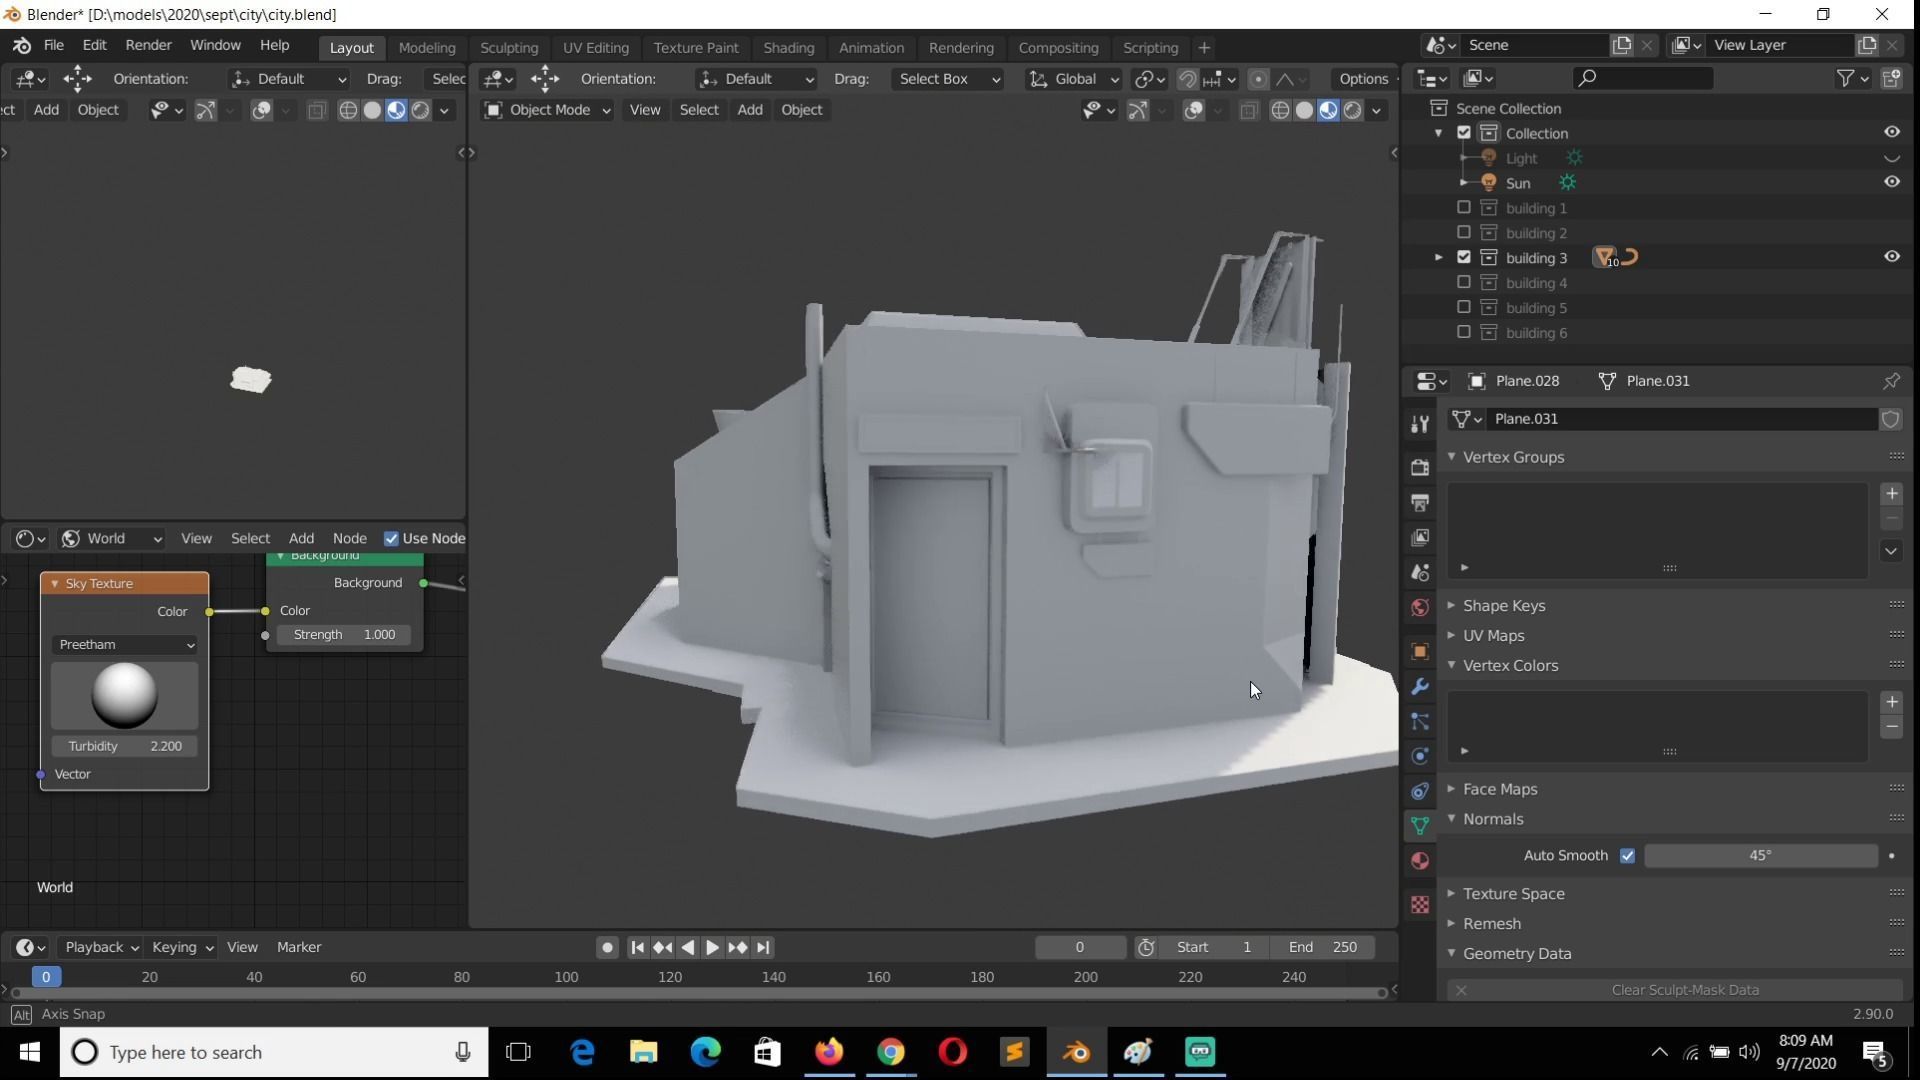The width and height of the screenshot is (1920, 1080).
Task: Open the Material properties tab icon
Action: [x=1419, y=861]
